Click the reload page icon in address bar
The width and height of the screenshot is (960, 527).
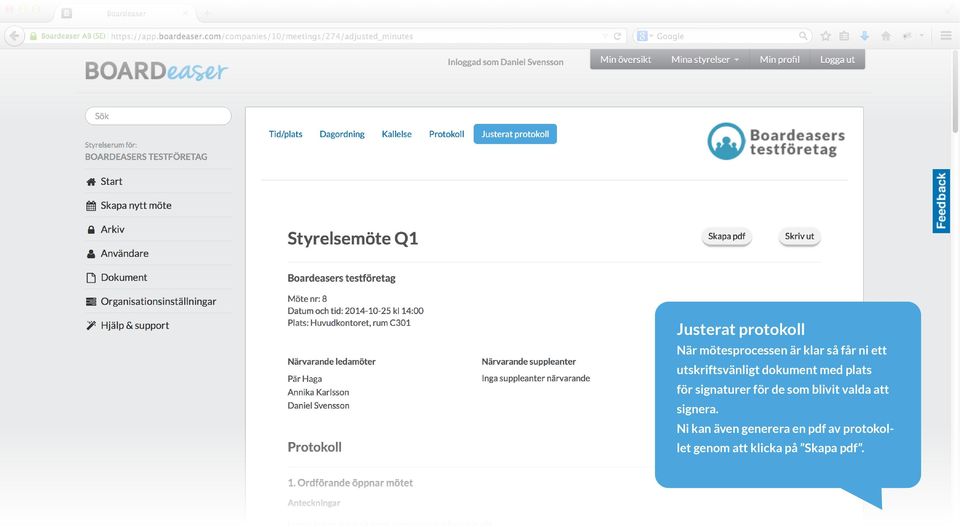point(617,36)
